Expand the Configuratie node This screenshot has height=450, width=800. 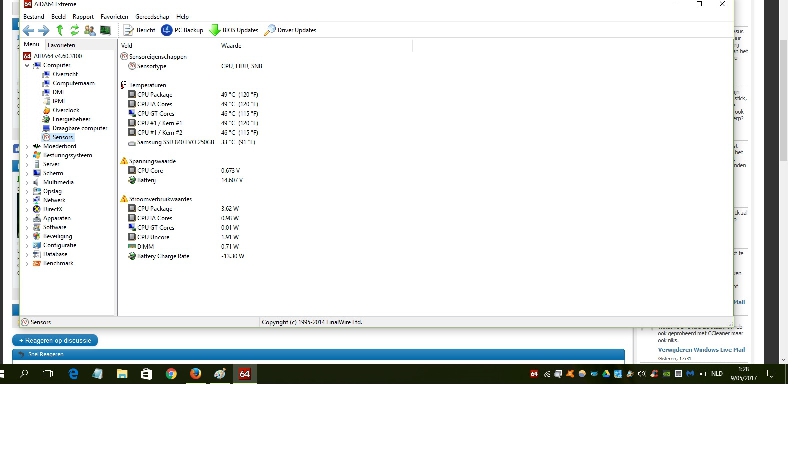(x=27, y=245)
